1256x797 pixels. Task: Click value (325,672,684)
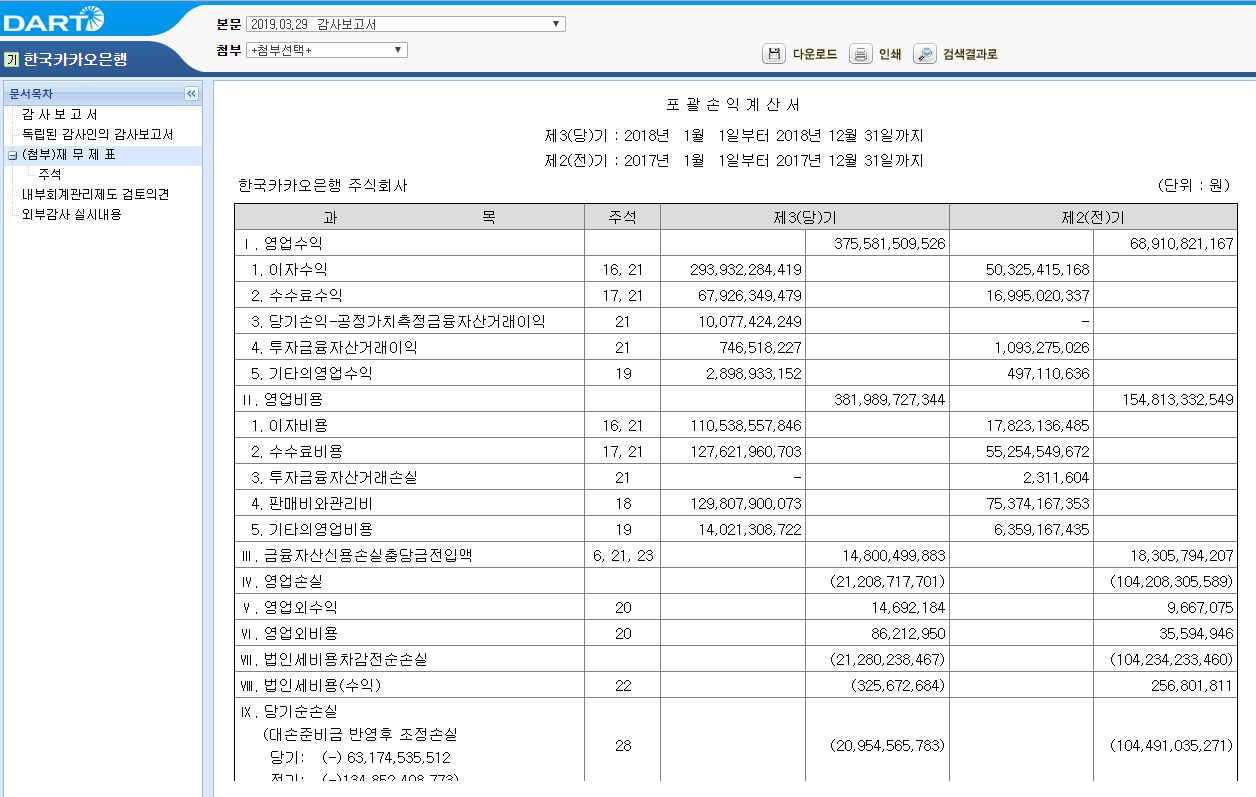pyautogui.click(x=898, y=686)
